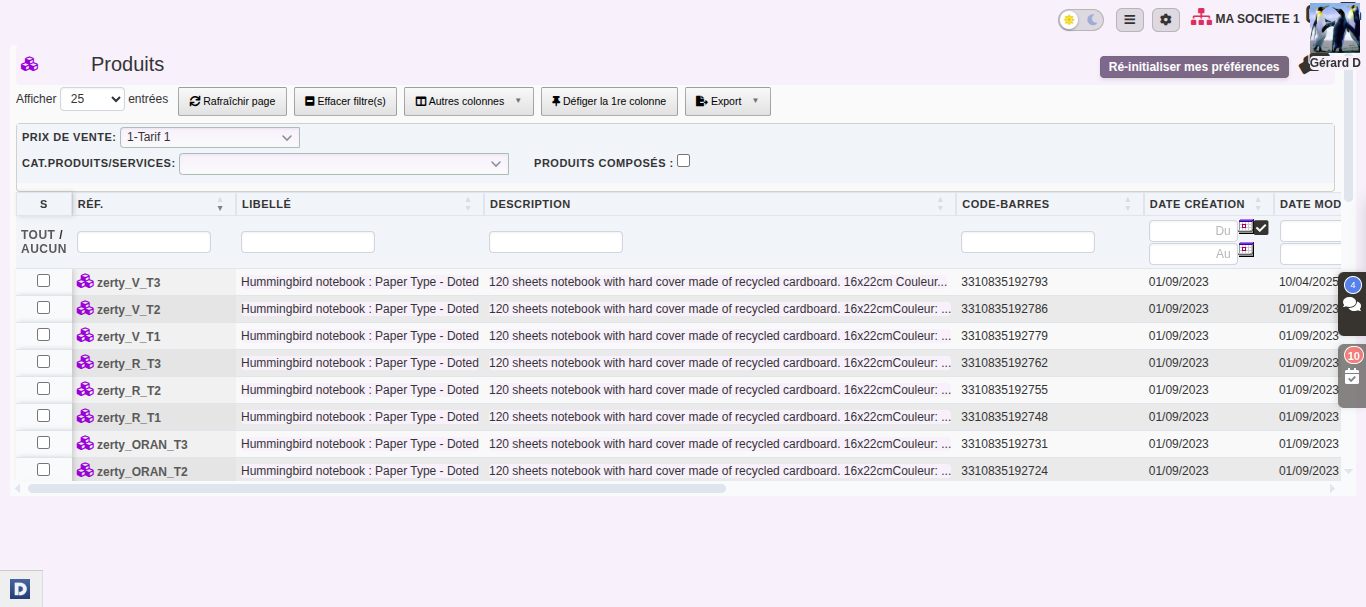Click the horizontal table scrollbar
The height and width of the screenshot is (607, 1366).
coord(376,489)
